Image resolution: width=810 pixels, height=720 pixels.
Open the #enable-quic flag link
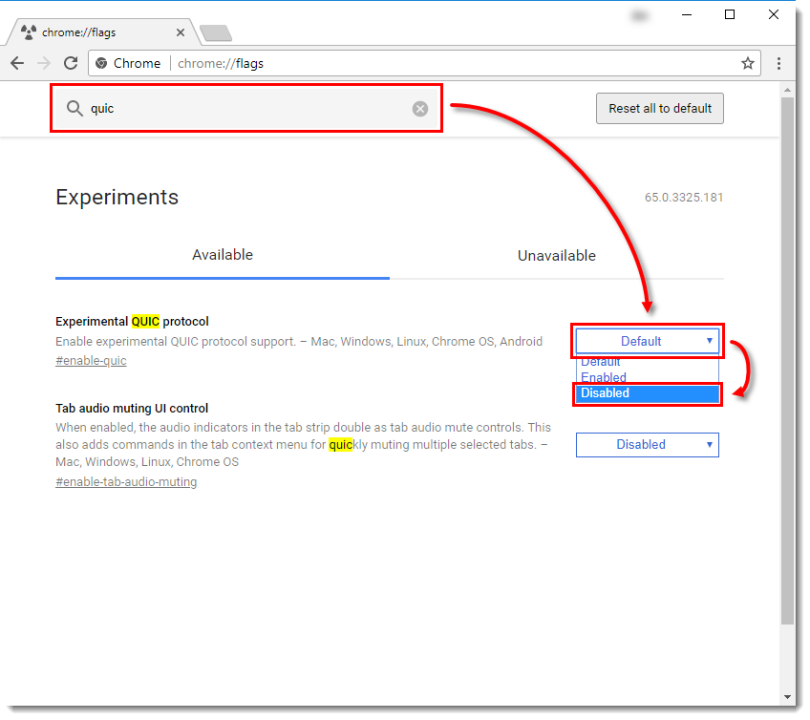[90, 360]
